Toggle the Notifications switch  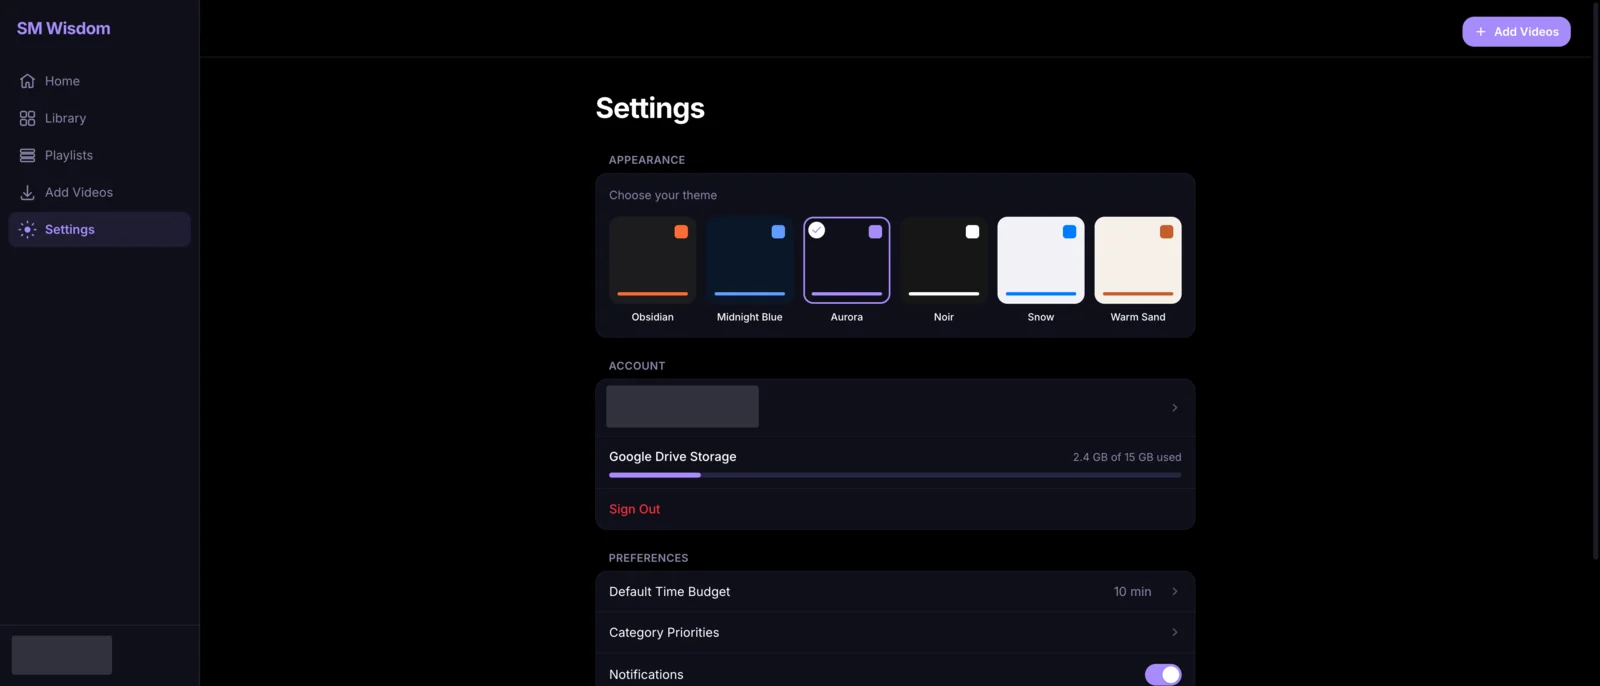1163,675
